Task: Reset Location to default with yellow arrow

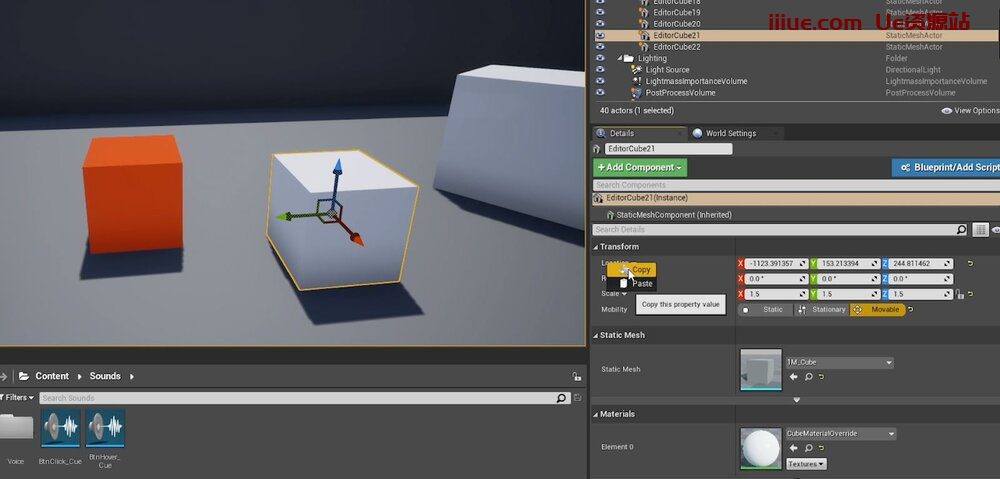Action: click(x=969, y=264)
